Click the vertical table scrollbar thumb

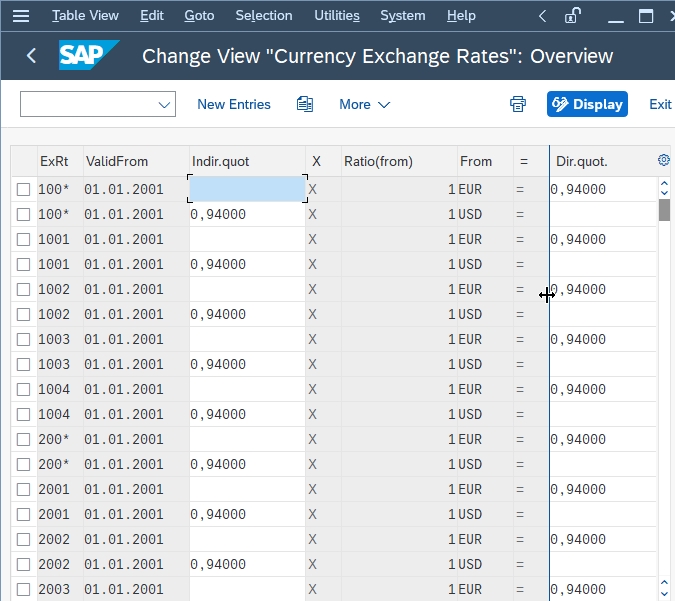[x=664, y=210]
